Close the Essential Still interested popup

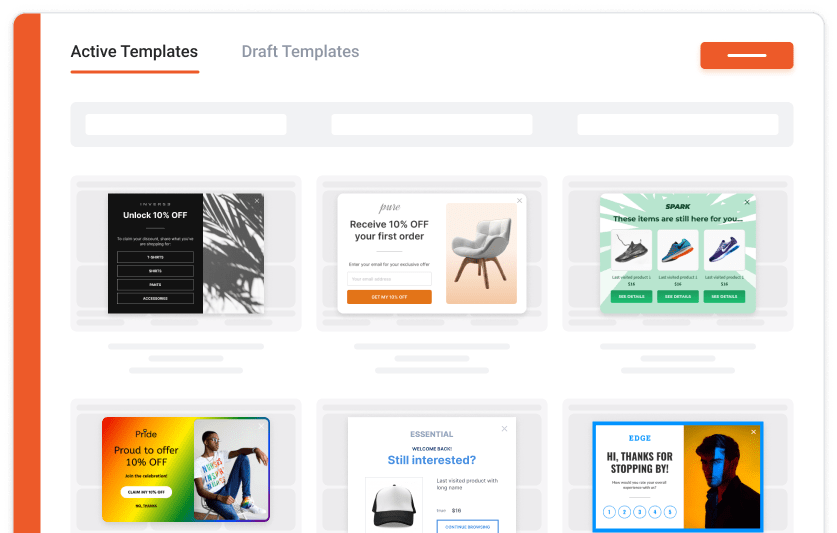click(504, 428)
